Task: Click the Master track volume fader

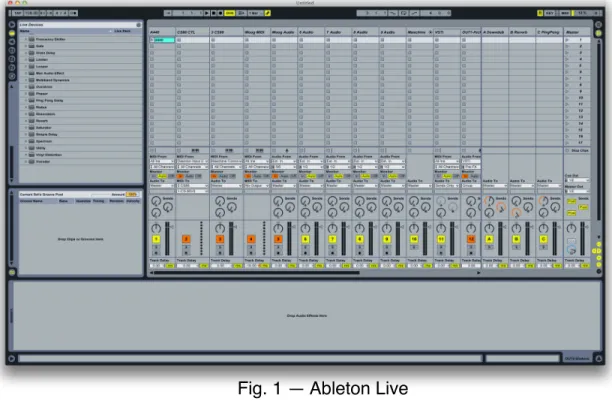Action: pos(582,238)
